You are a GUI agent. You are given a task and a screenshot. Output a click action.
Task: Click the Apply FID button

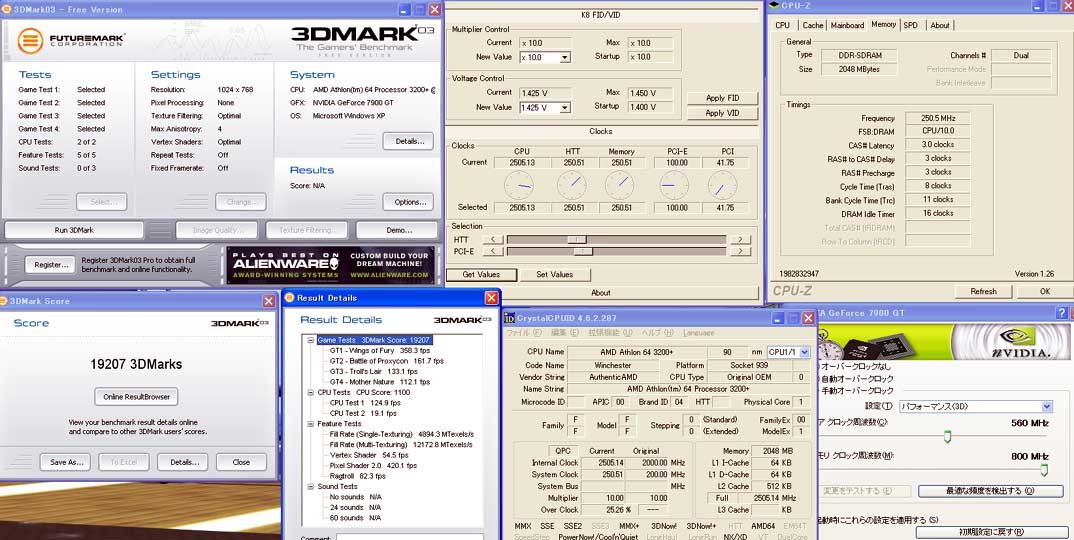pos(722,98)
